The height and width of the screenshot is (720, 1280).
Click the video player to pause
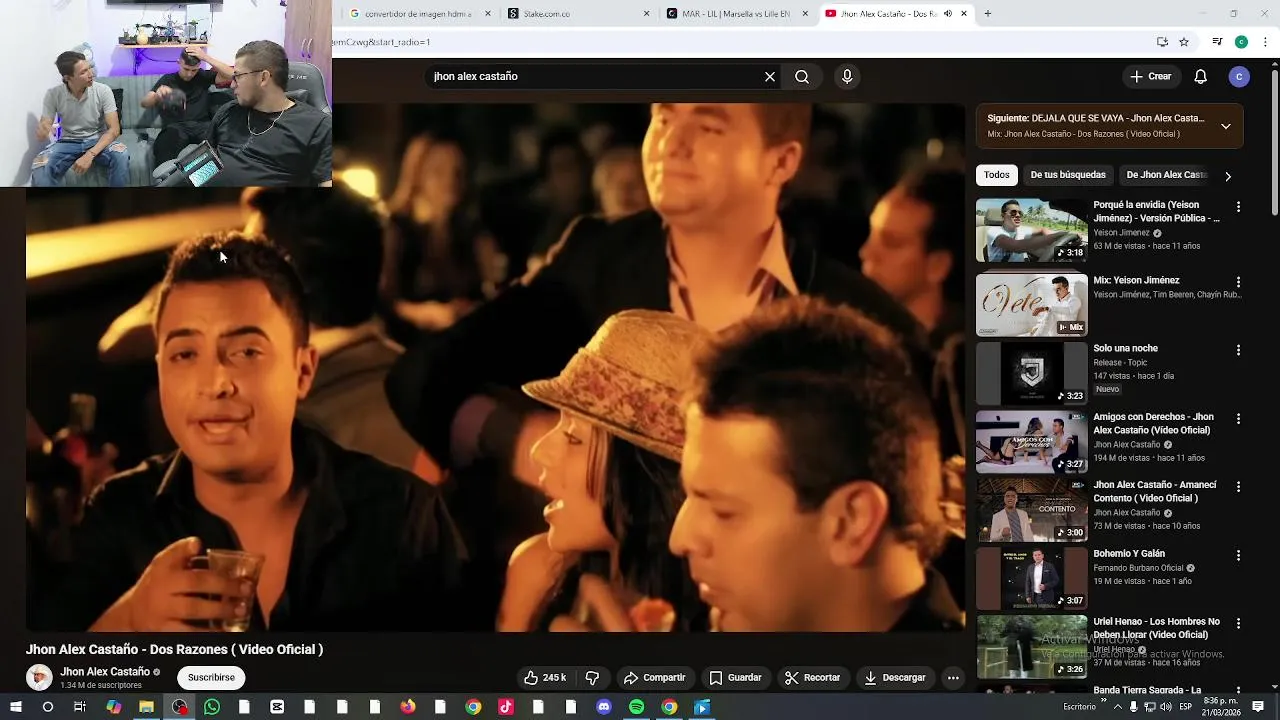pos(496,368)
